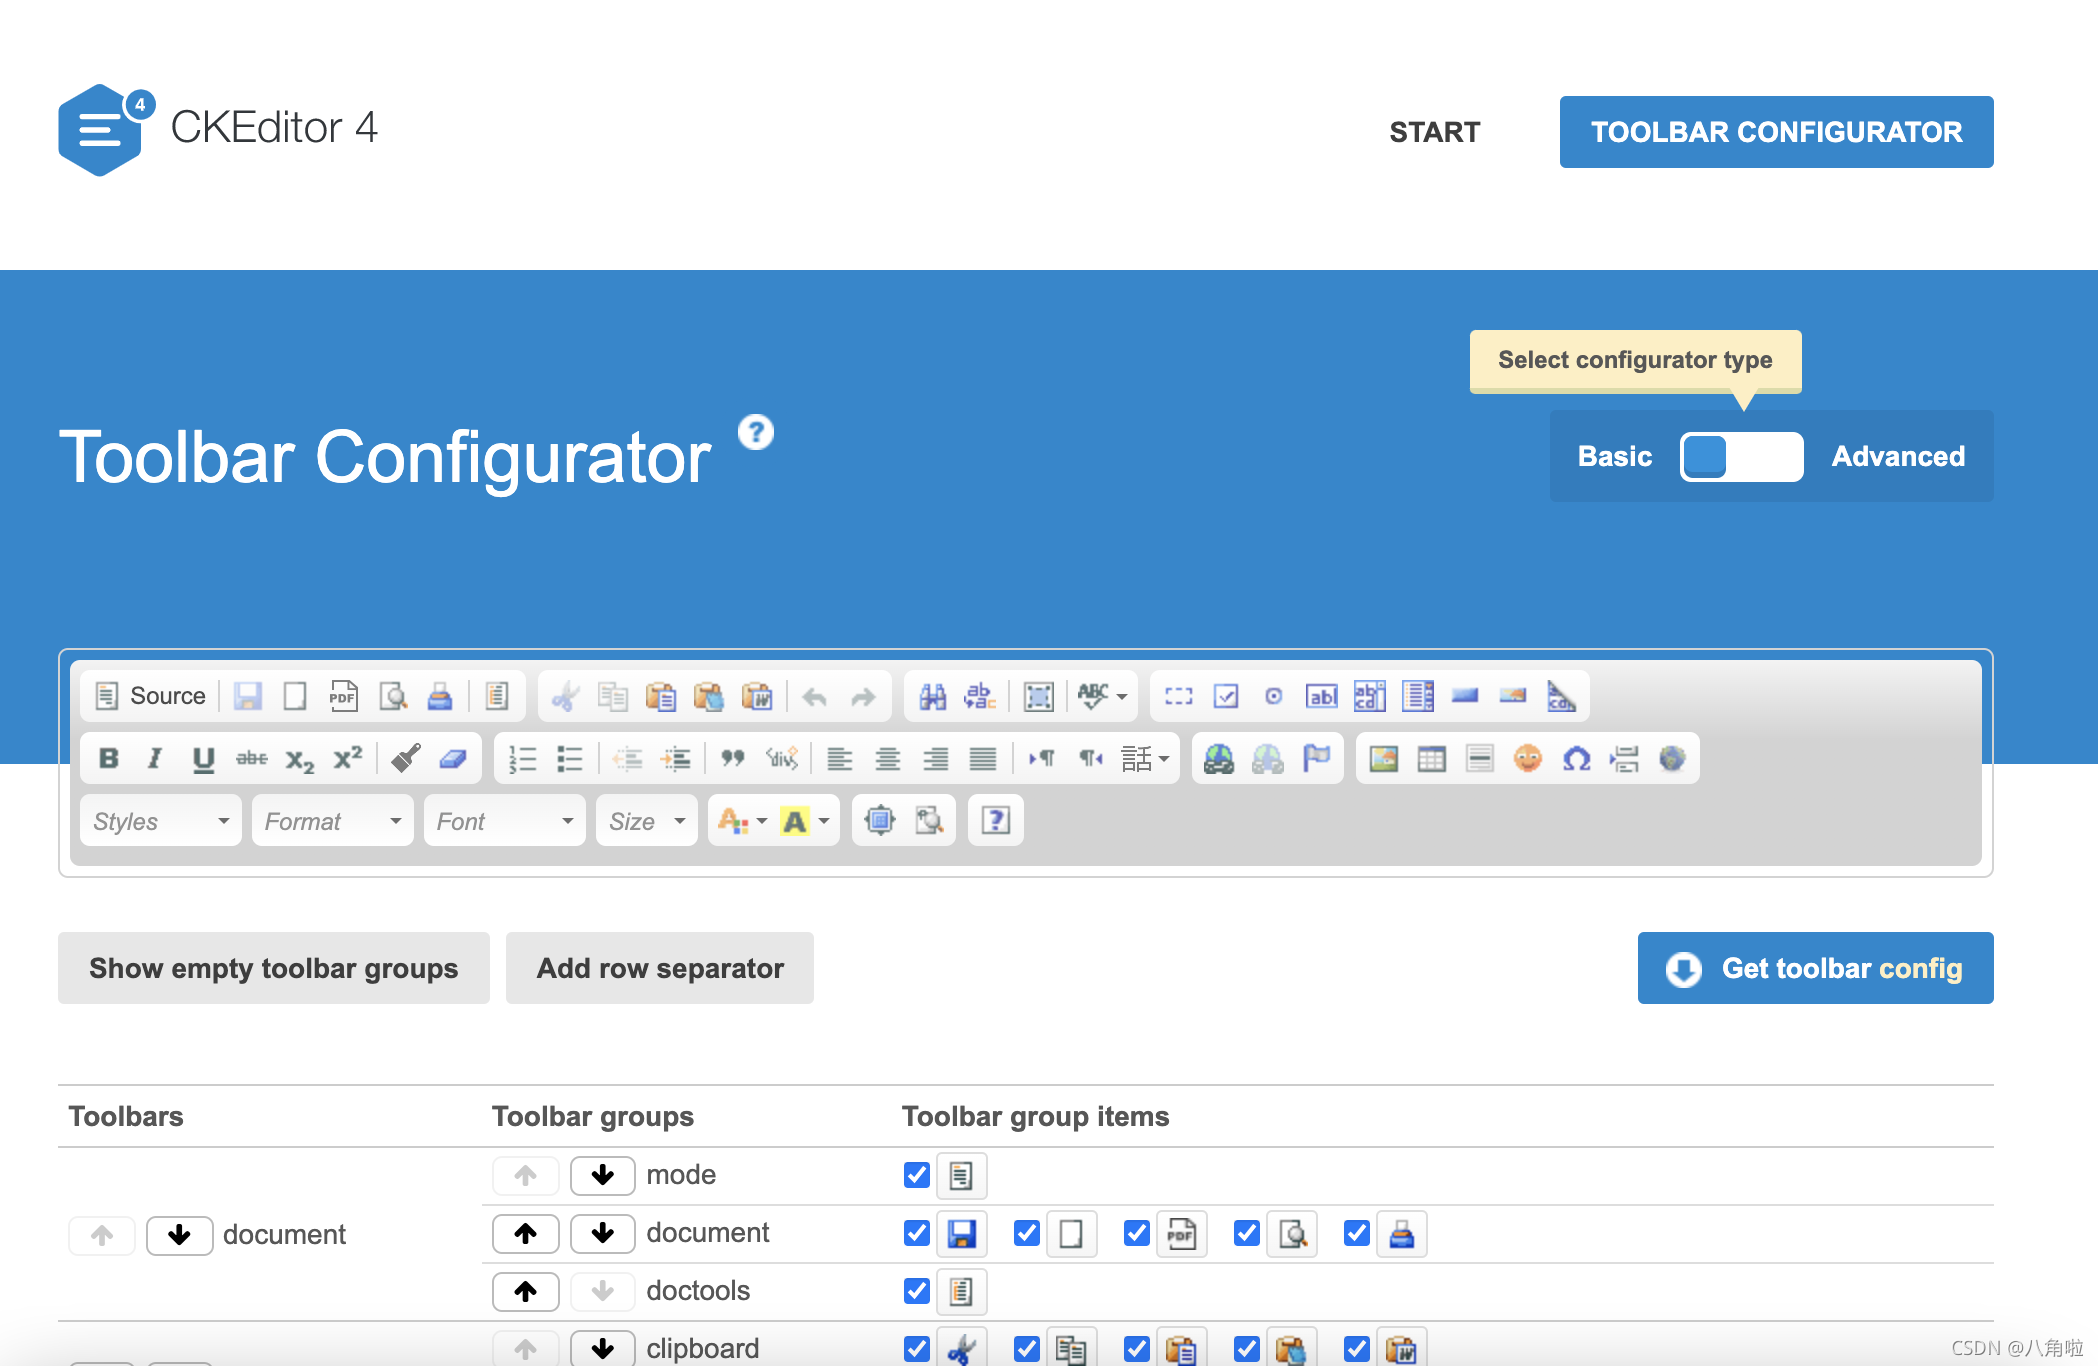2098x1366 pixels.
Task: Open the Styles dropdown
Action: point(161,821)
